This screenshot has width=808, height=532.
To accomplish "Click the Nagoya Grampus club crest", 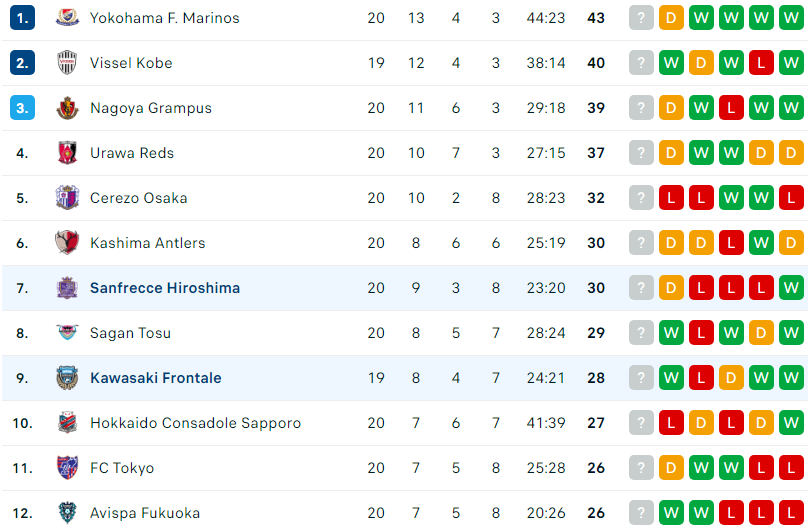I will pyautogui.click(x=67, y=108).
